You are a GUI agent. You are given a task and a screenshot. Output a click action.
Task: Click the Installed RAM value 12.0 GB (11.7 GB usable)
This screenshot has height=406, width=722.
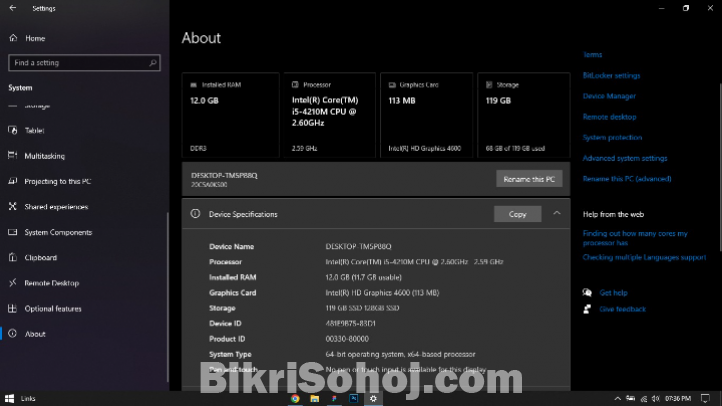pyautogui.click(x=363, y=278)
